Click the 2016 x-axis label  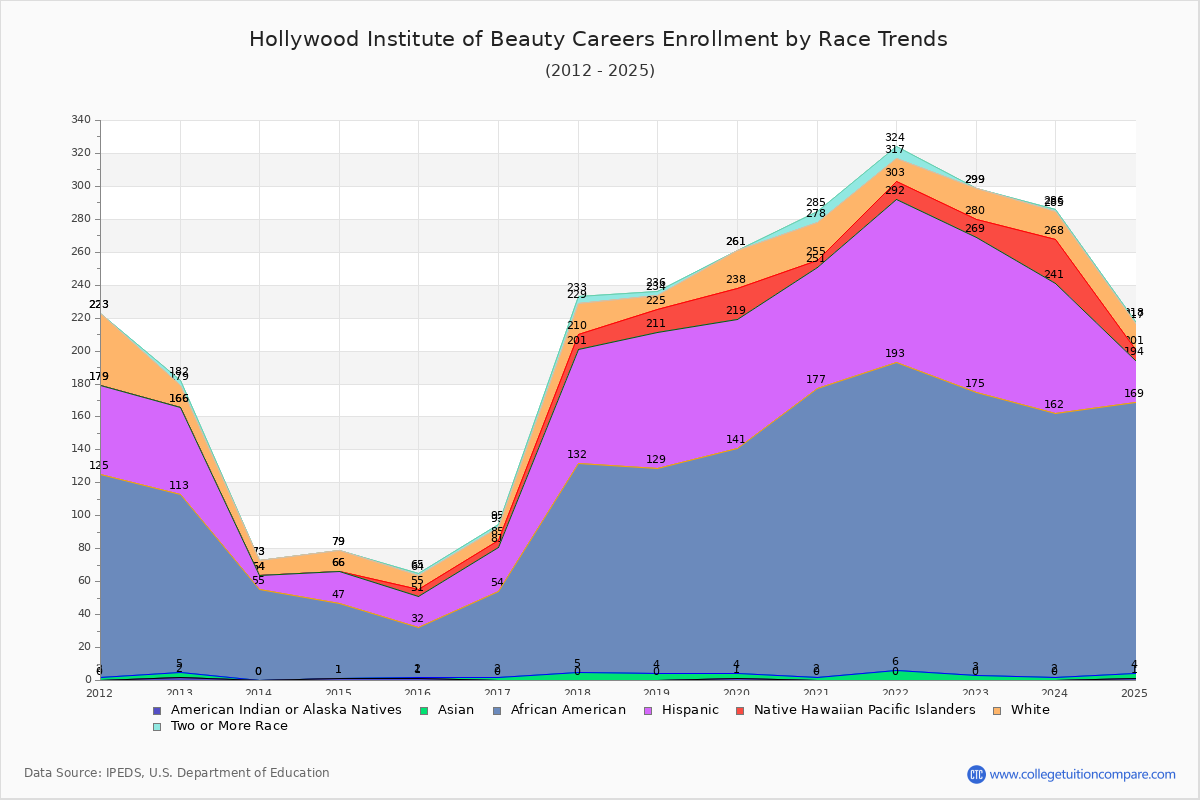[x=418, y=692]
